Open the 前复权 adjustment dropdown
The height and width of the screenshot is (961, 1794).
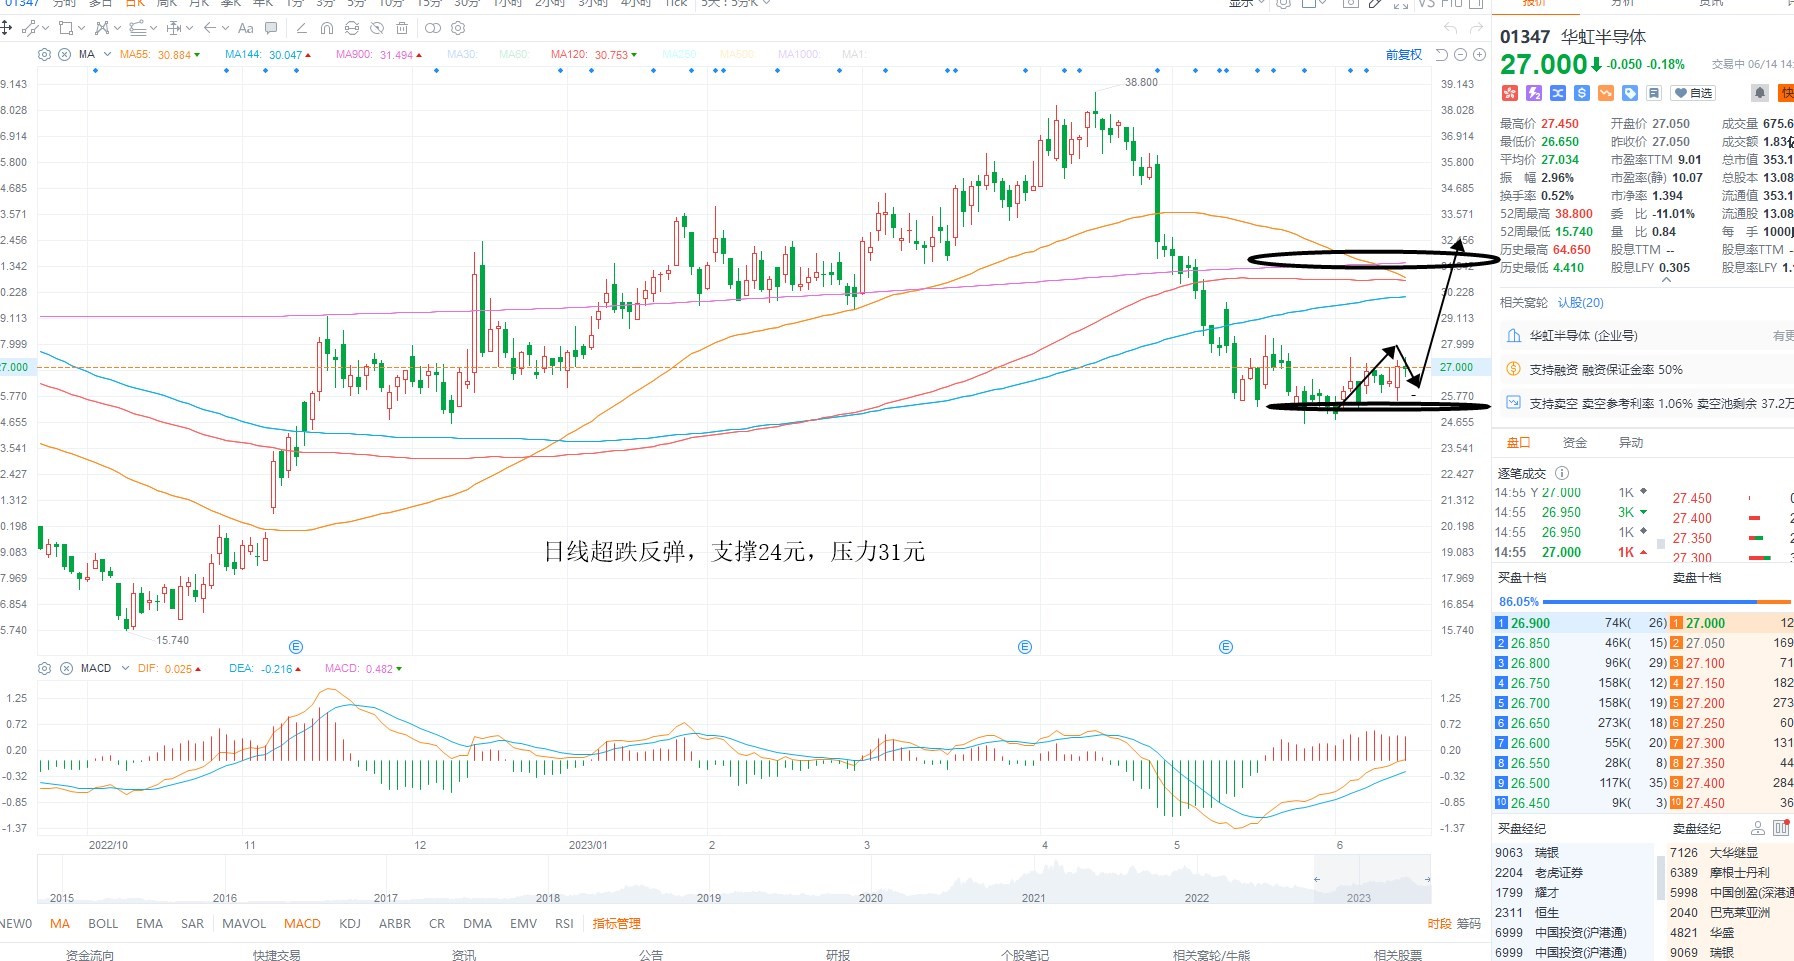pyautogui.click(x=1403, y=55)
